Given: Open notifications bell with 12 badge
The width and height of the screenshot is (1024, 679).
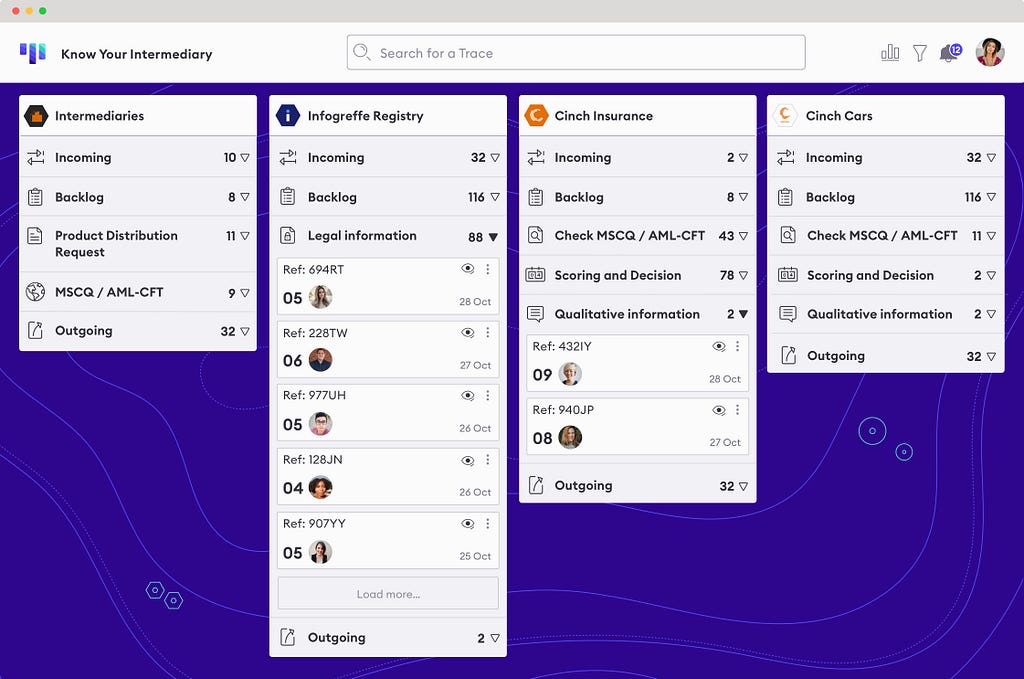Looking at the screenshot, I should point(950,53).
